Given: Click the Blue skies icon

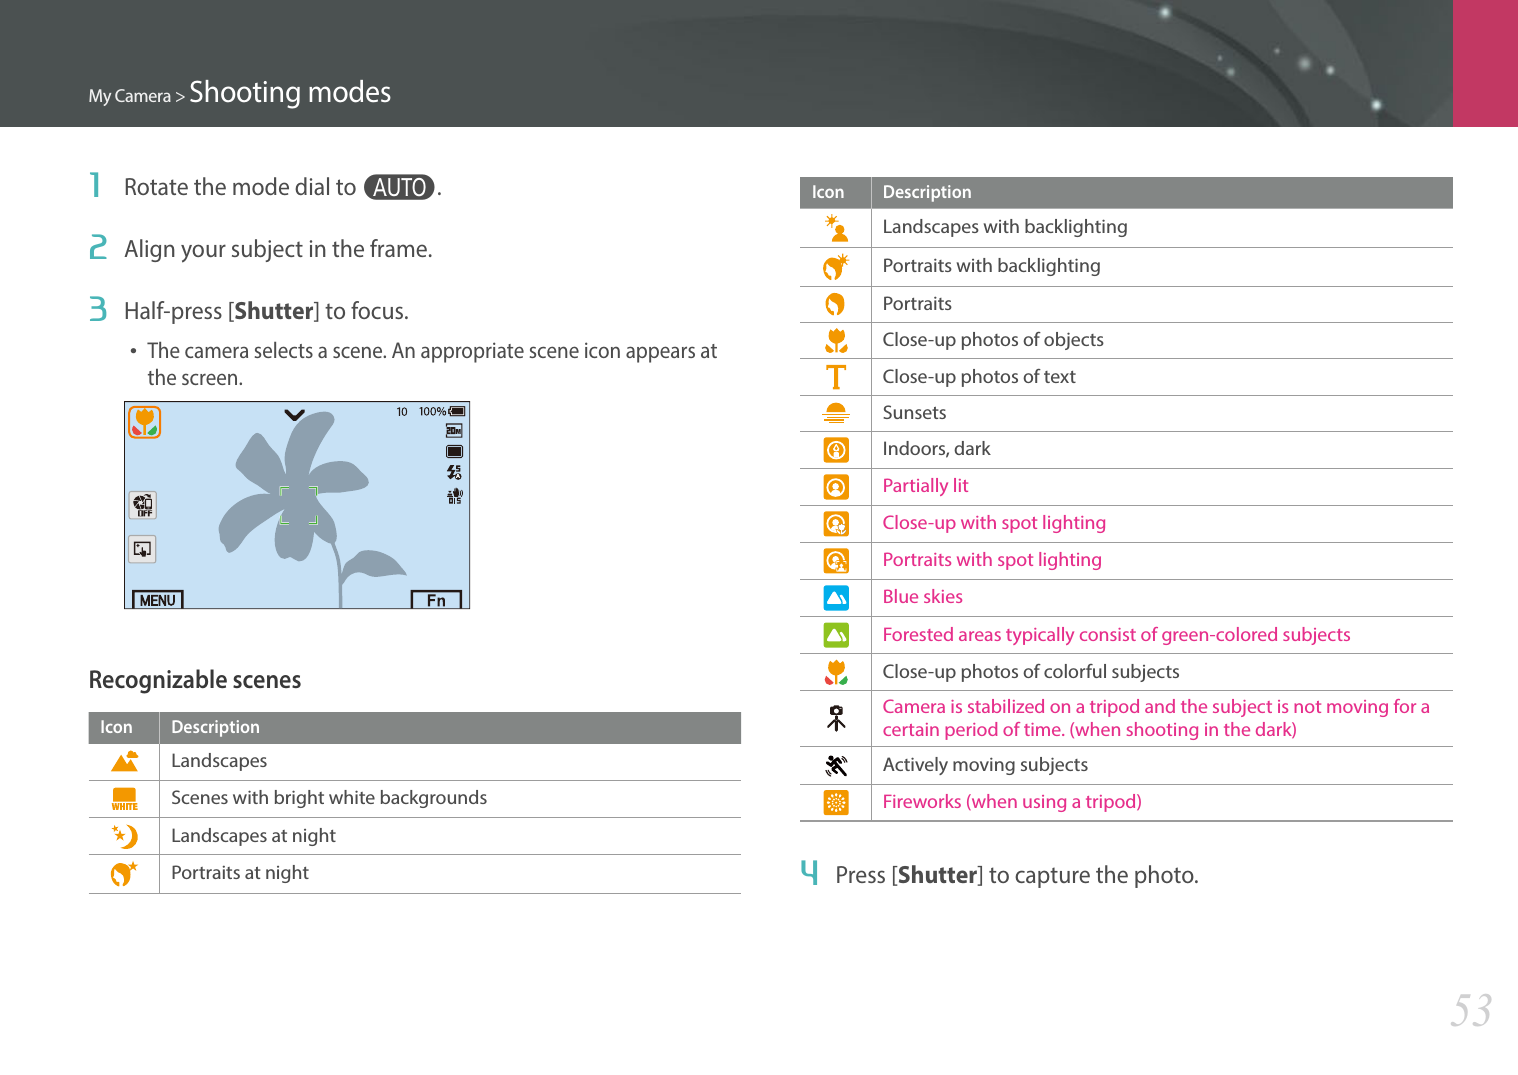Looking at the screenshot, I should 836,598.
